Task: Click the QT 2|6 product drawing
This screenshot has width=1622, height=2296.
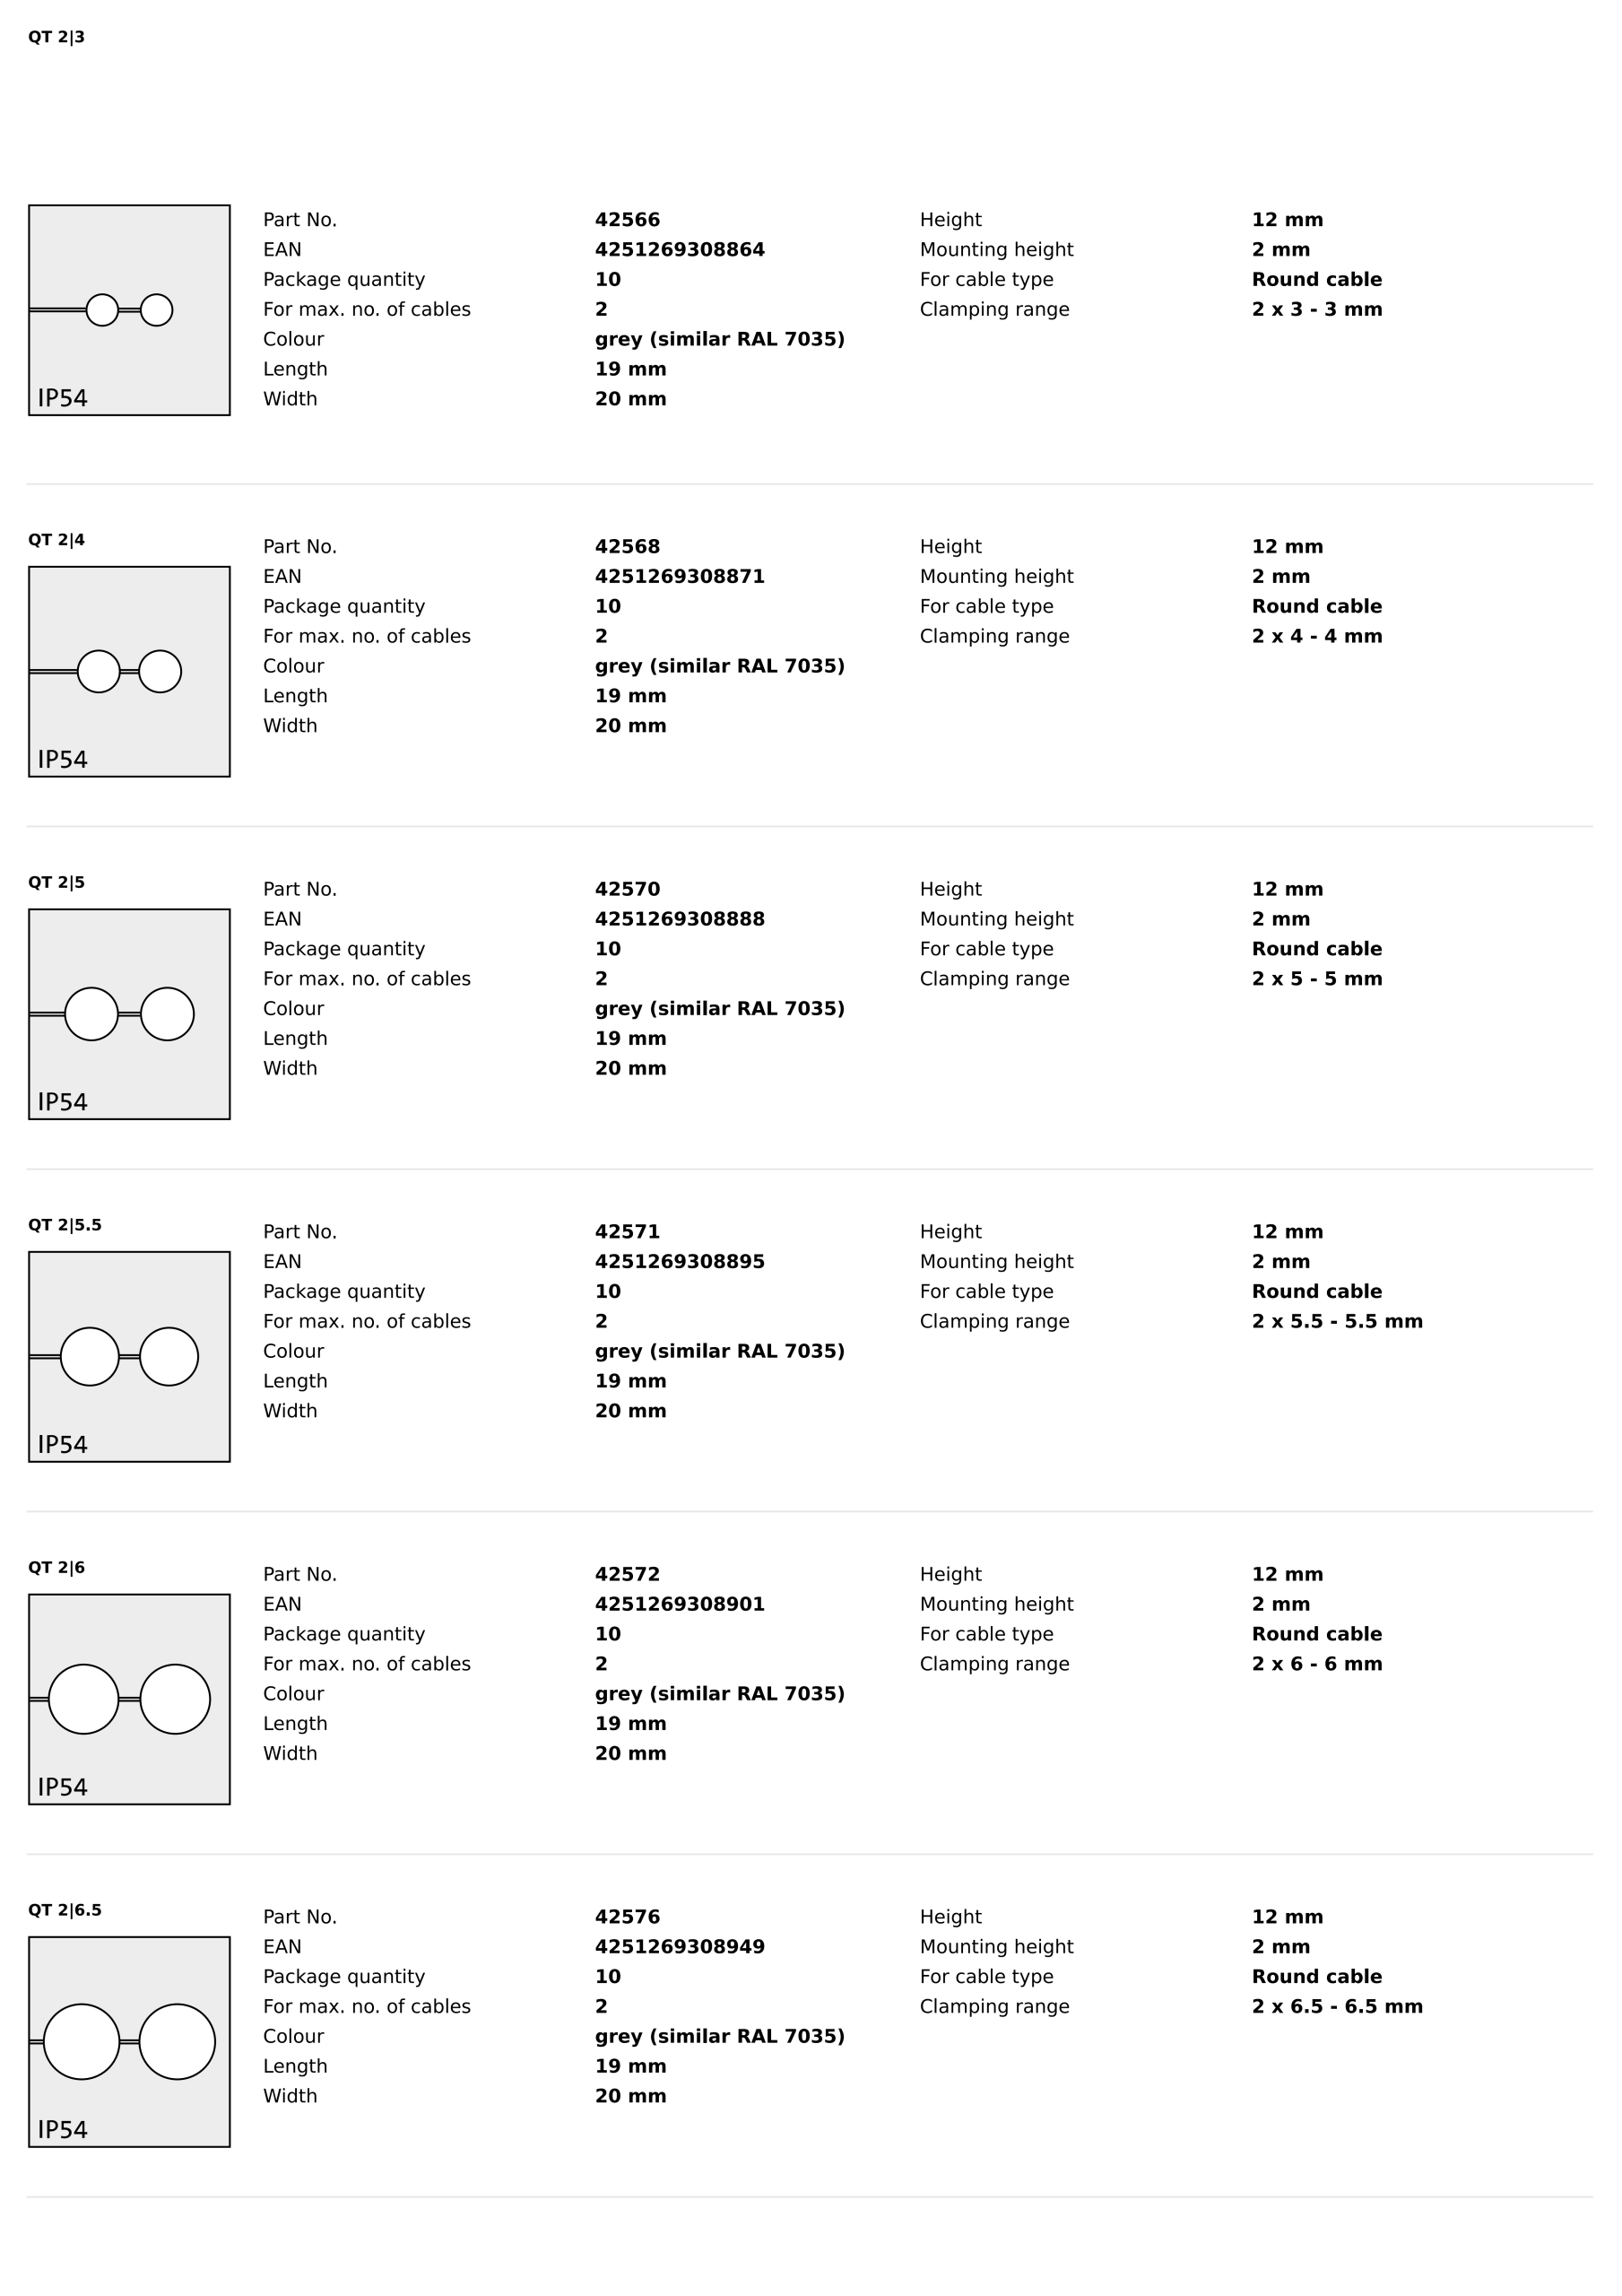Action: 129,1699
